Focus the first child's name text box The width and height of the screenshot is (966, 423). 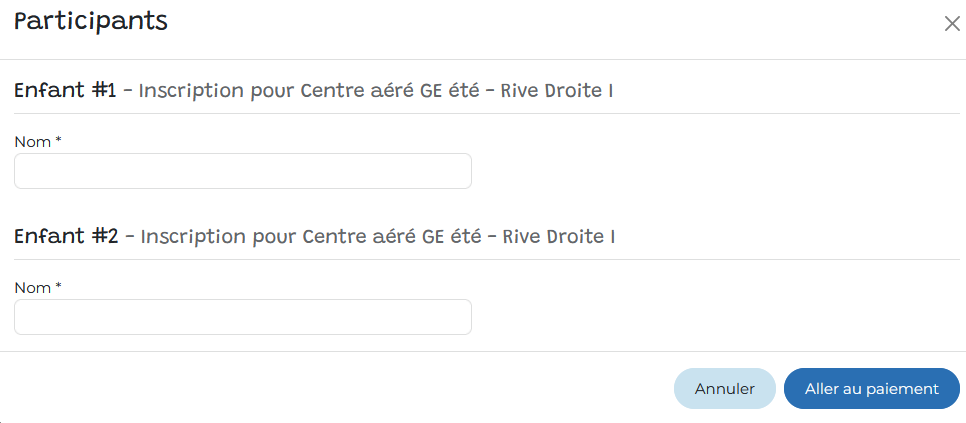(242, 171)
